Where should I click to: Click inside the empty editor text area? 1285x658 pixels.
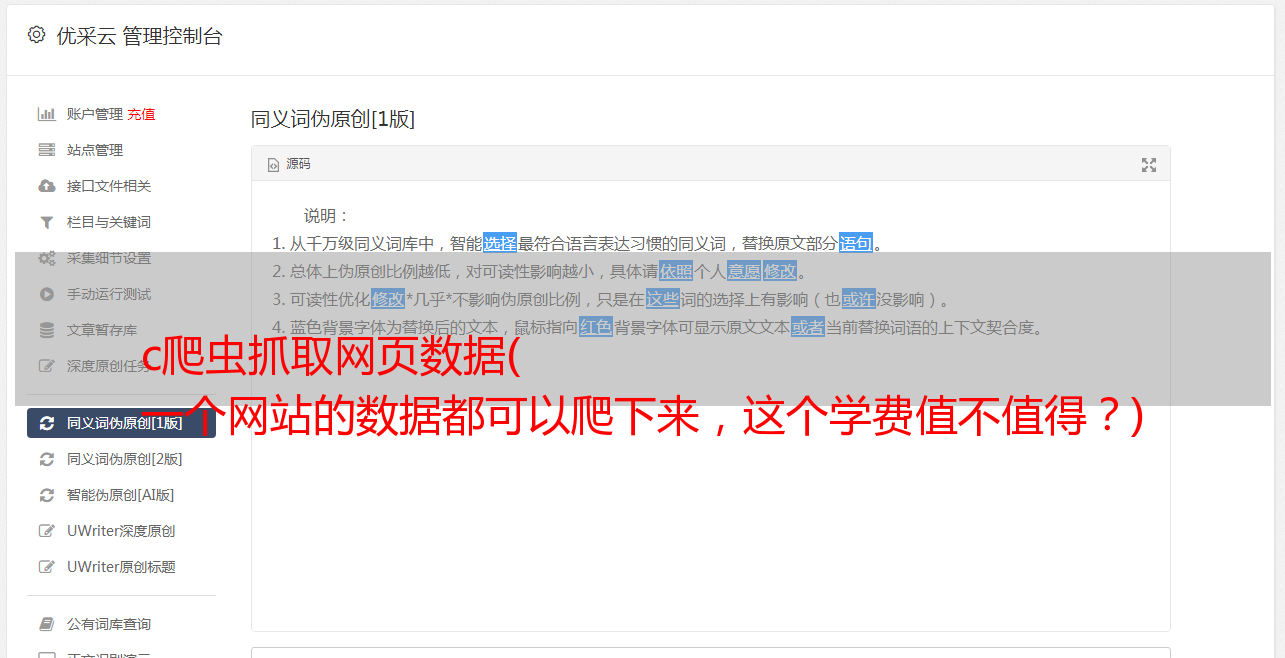[x=710, y=500]
